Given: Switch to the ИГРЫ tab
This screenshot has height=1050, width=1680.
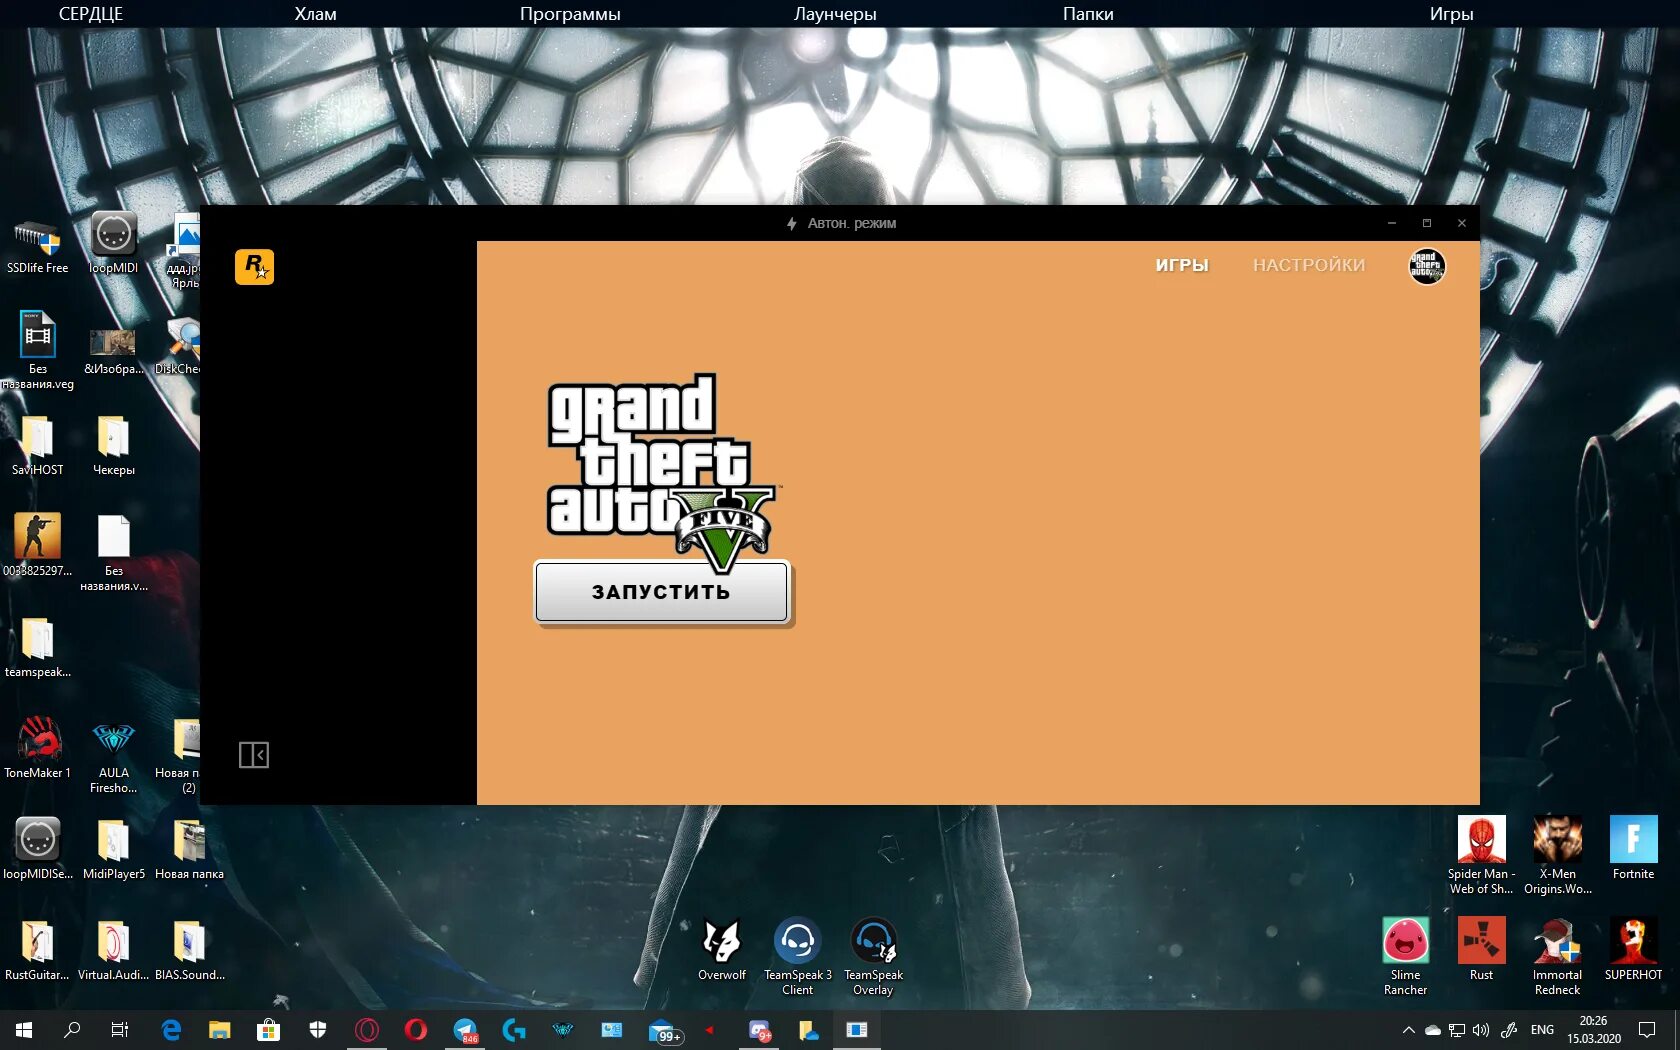Looking at the screenshot, I should [x=1182, y=265].
